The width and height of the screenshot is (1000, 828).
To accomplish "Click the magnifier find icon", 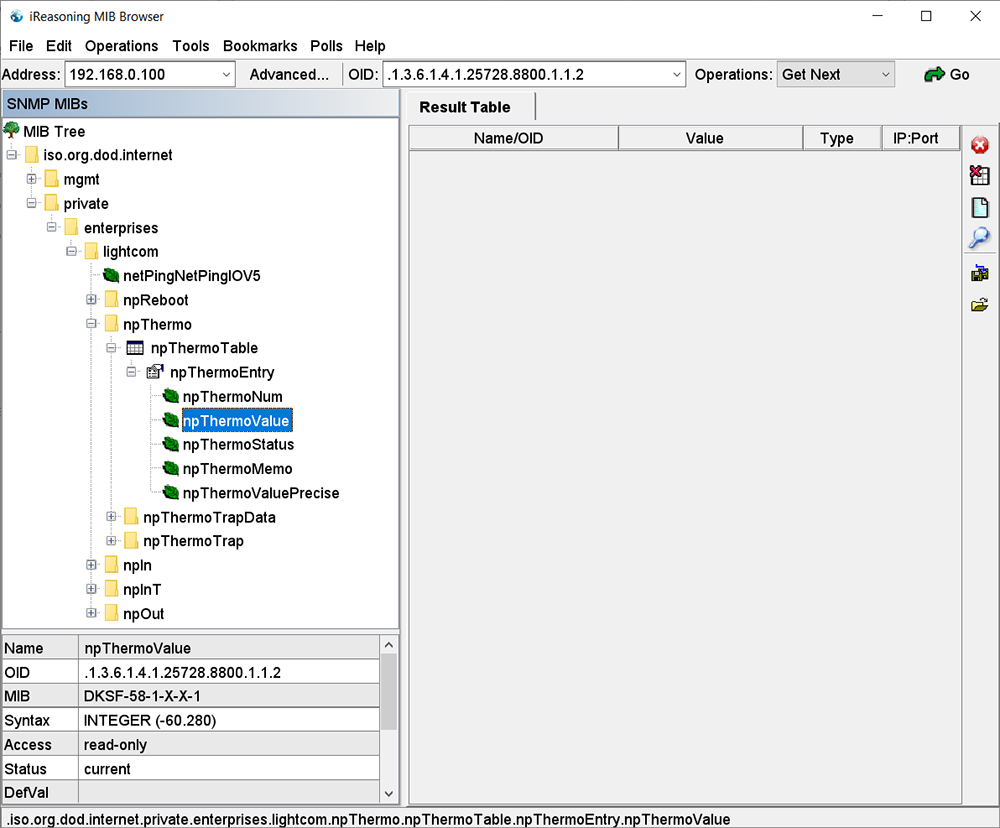I will (x=980, y=238).
